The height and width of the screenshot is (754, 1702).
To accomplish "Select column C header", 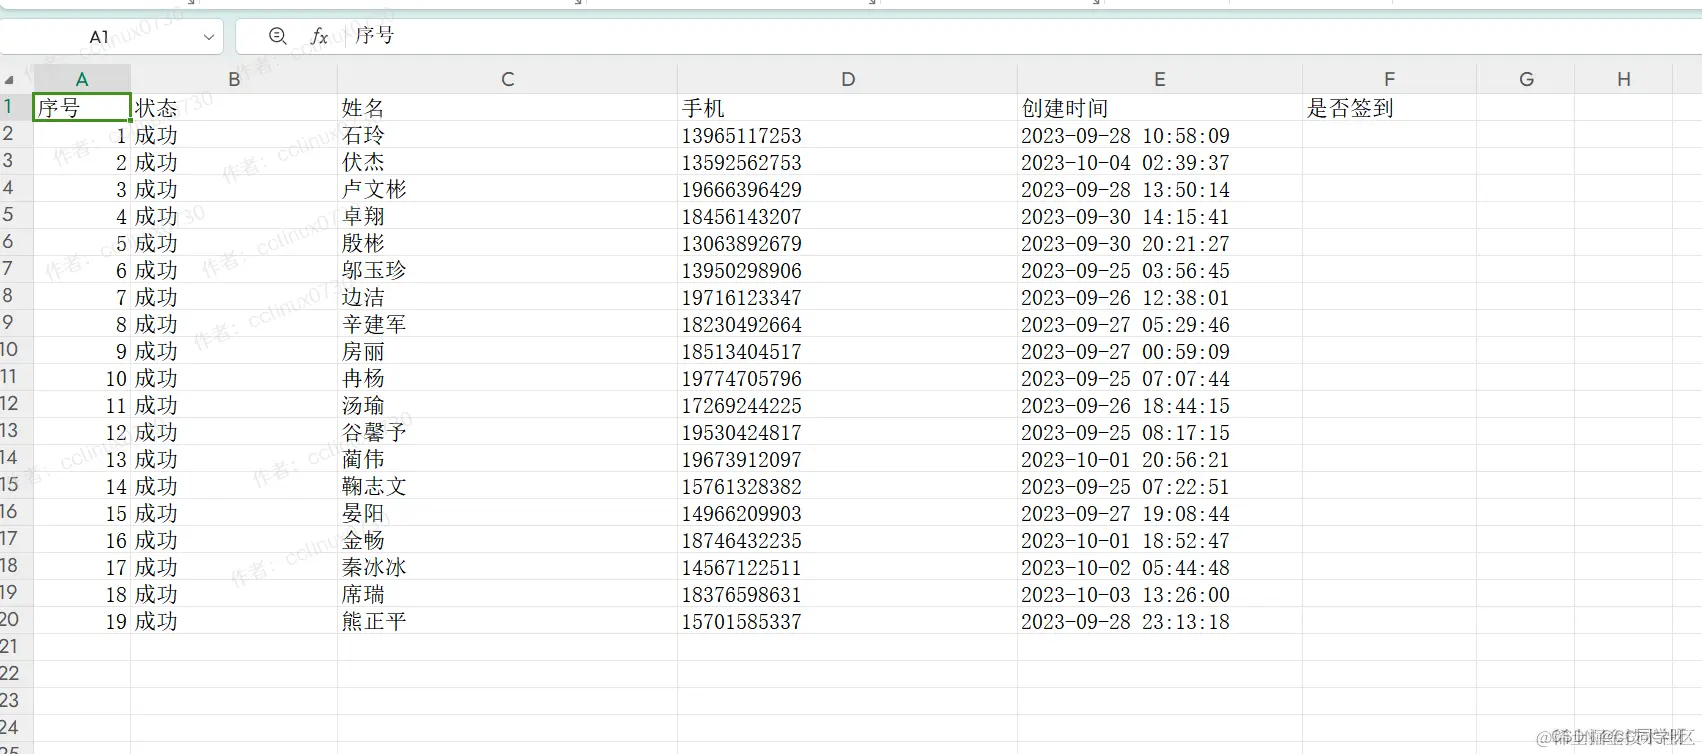I will click(x=507, y=79).
